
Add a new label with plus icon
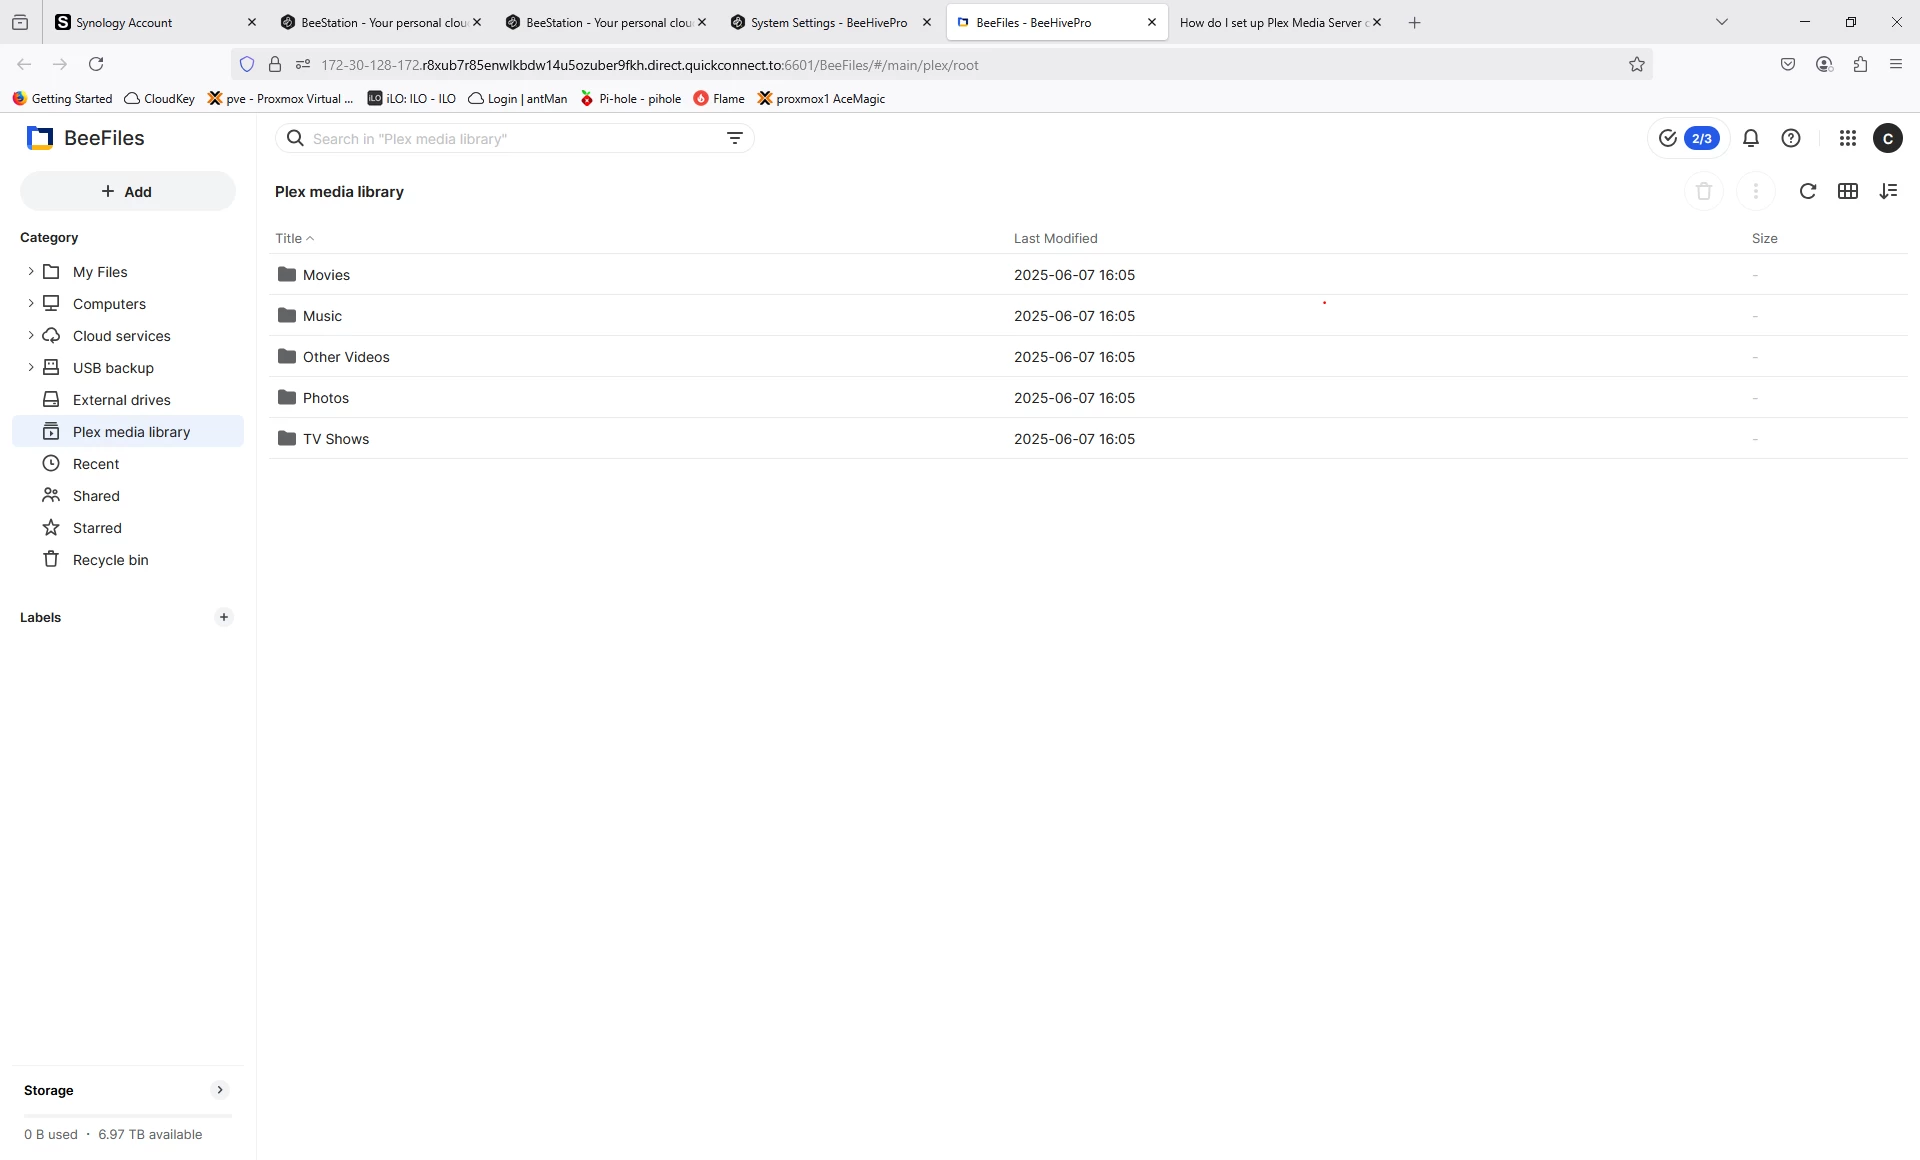pyautogui.click(x=224, y=617)
